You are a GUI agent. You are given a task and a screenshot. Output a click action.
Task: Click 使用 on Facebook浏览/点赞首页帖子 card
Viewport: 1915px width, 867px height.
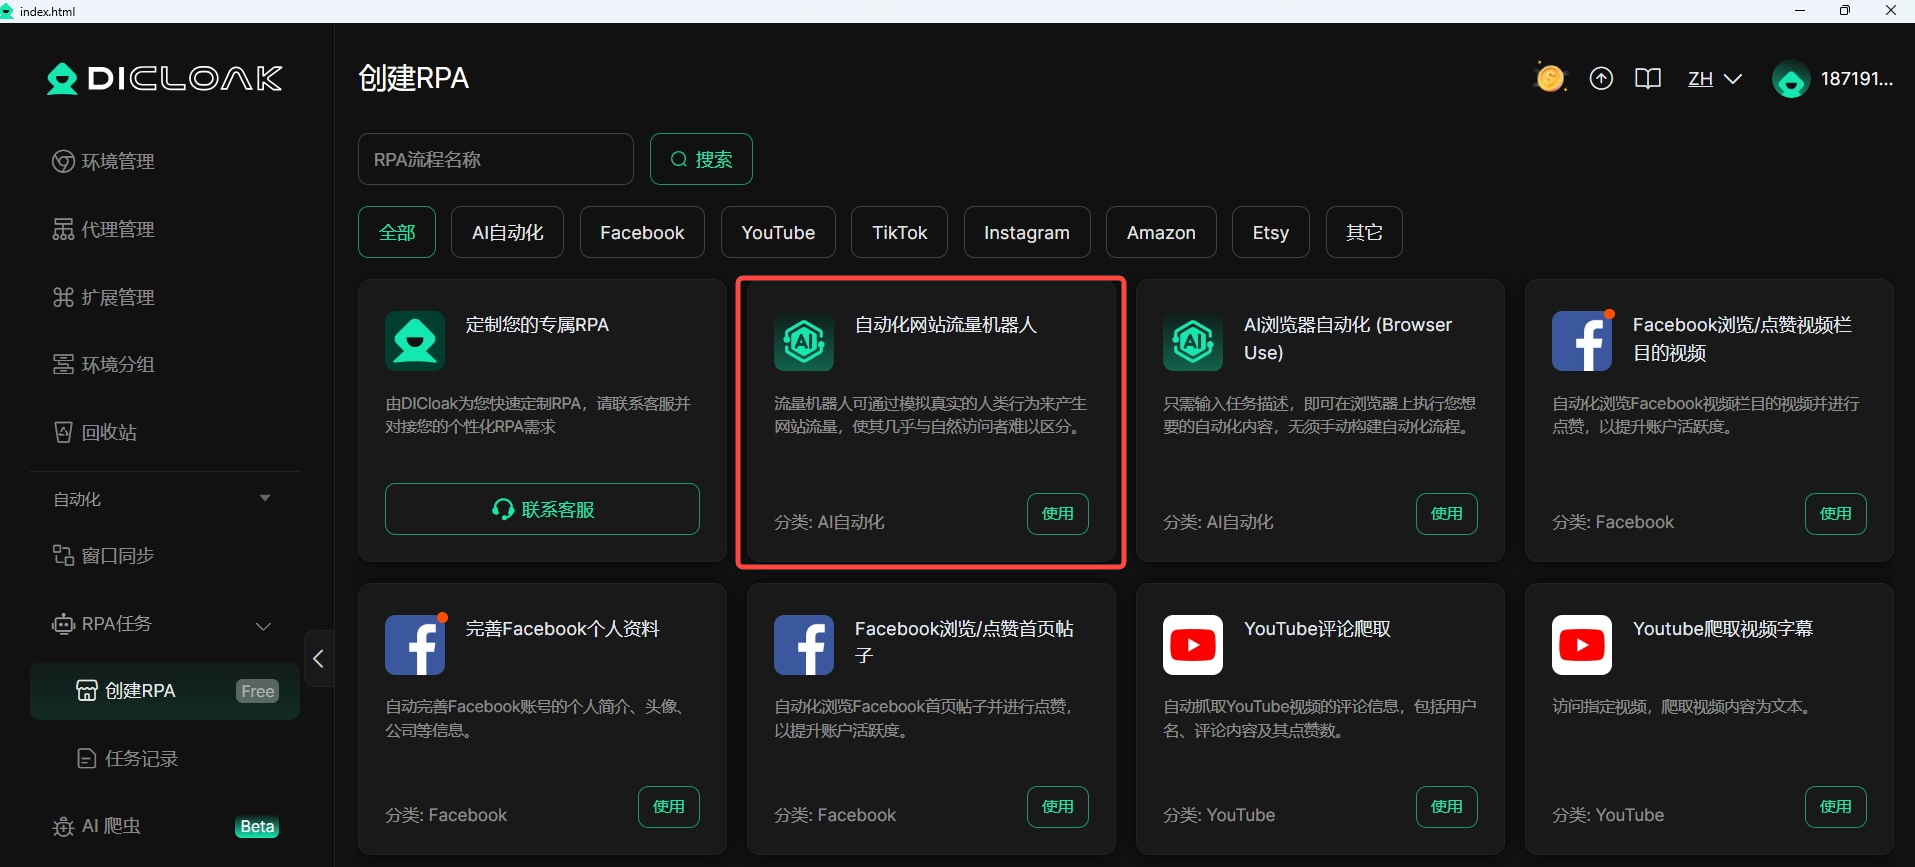coord(1058,807)
